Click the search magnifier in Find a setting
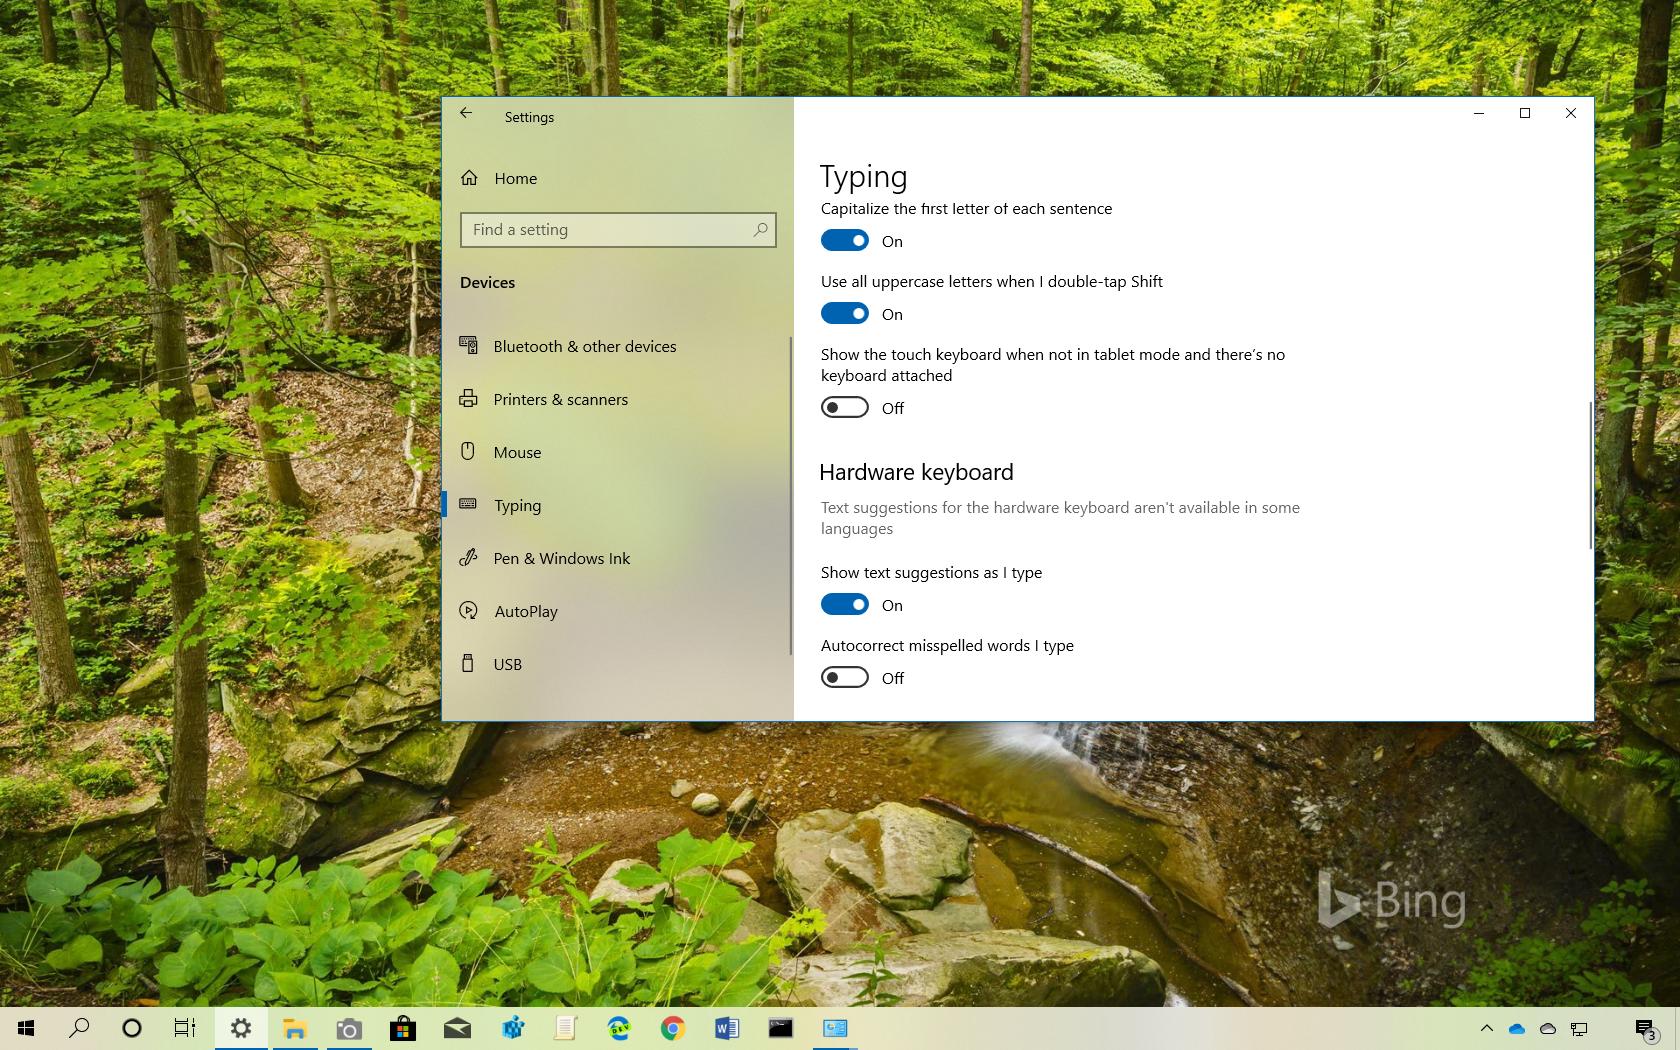 point(759,229)
